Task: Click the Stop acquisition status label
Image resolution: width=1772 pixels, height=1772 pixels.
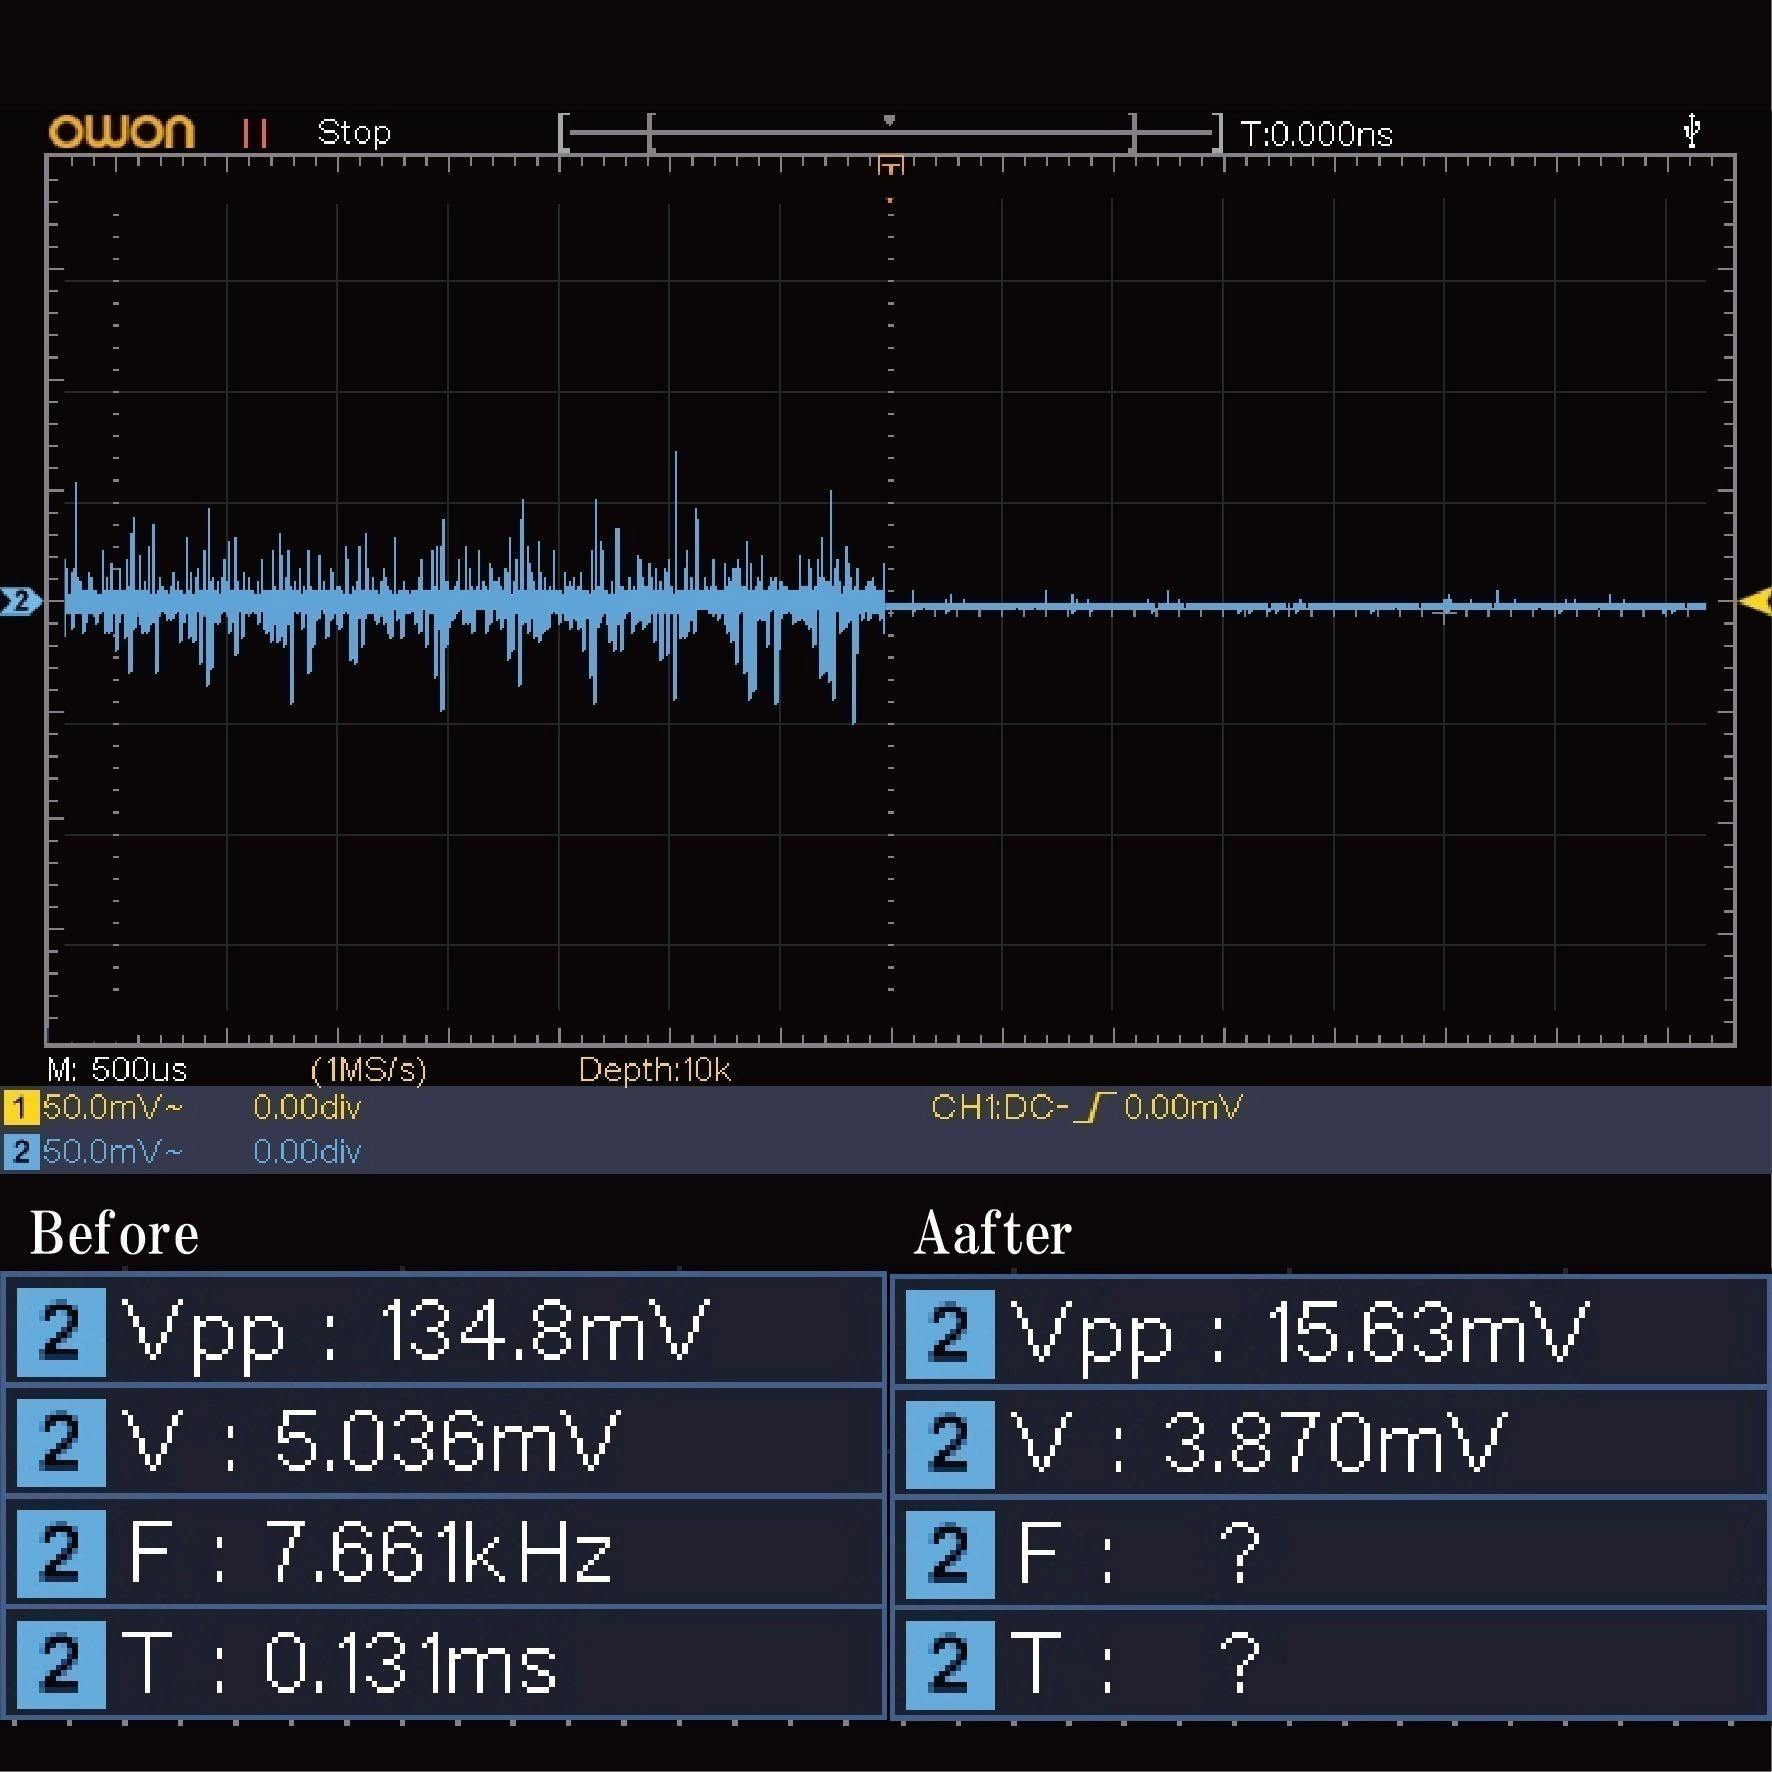Action: point(353,133)
